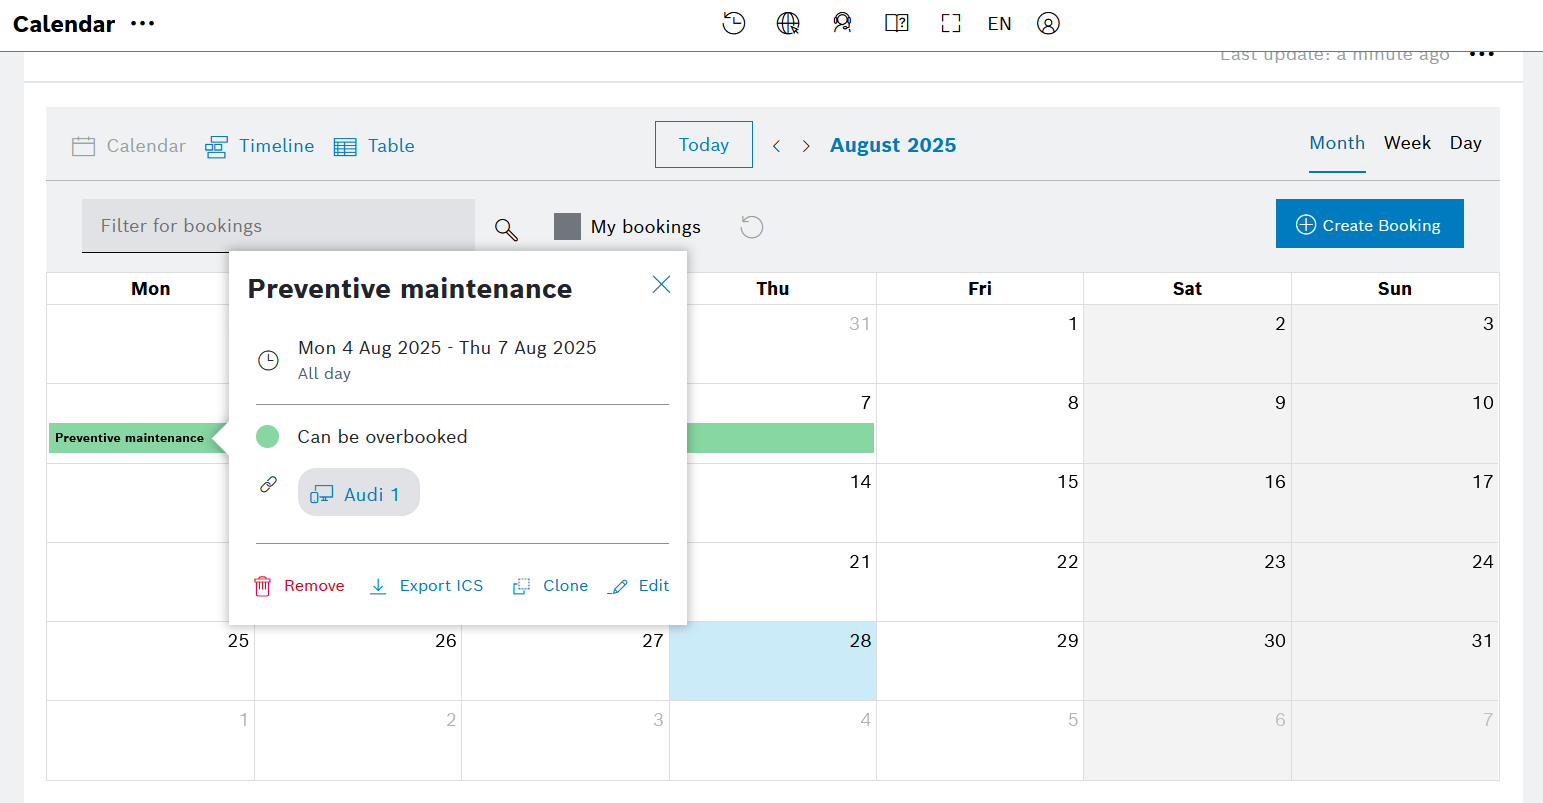The height and width of the screenshot is (803, 1543).
Task: Type in the Filter for bookings field
Action: [x=278, y=226]
